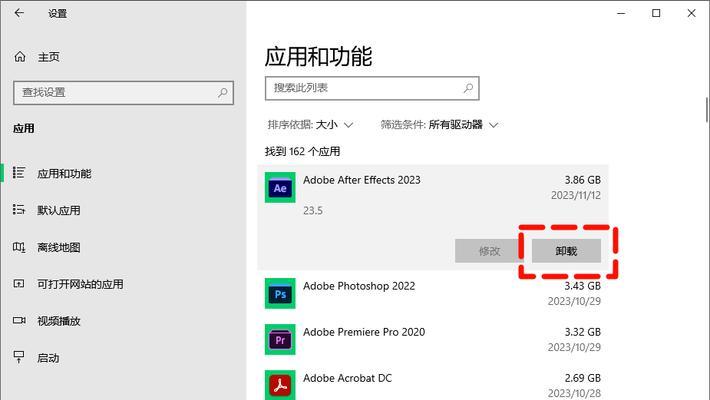Click the After Effects Ae icon
Viewport: 710px width, 400px height.
pyautogui.click(x=280, y=188)
